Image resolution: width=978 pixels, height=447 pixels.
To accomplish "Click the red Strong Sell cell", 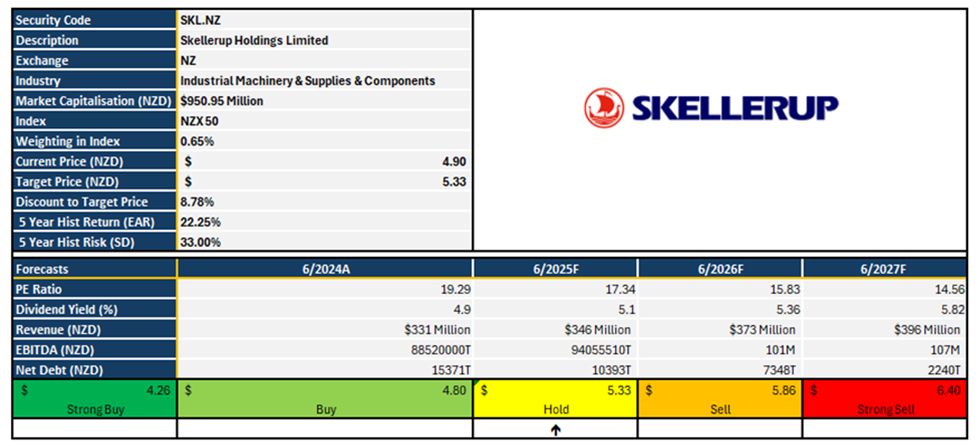I will point(884,399).
